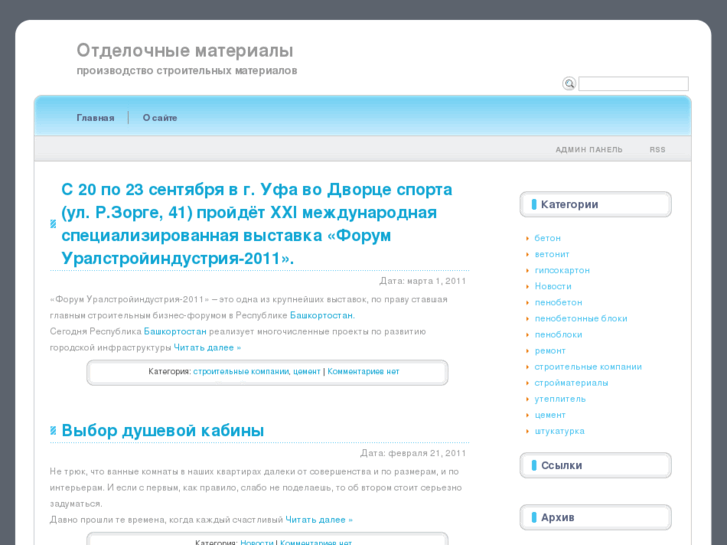
Task: Click the Отделочные материалы site title
Action: (185, 50)
